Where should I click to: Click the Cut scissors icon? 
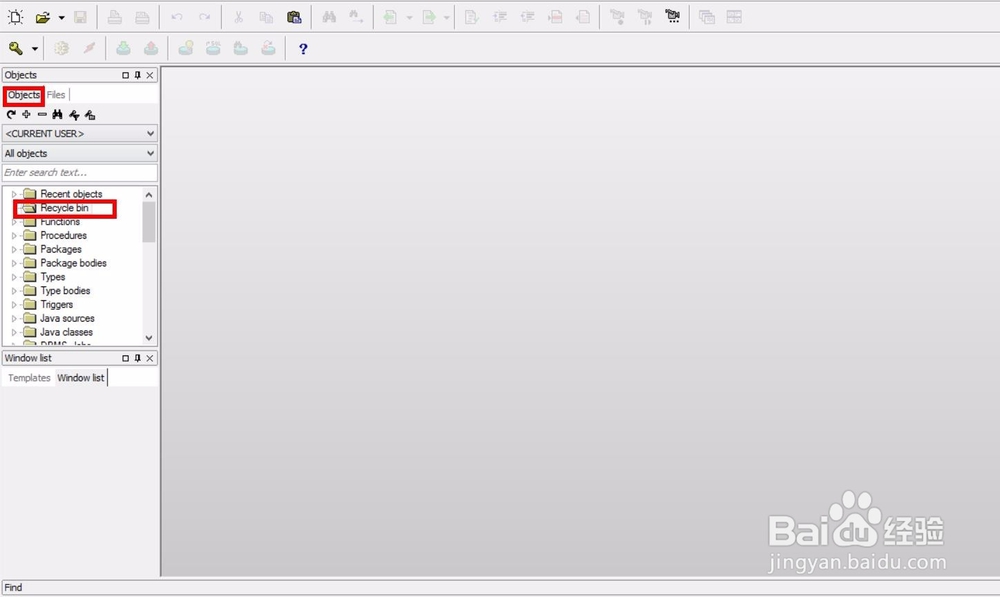(238, 15)
